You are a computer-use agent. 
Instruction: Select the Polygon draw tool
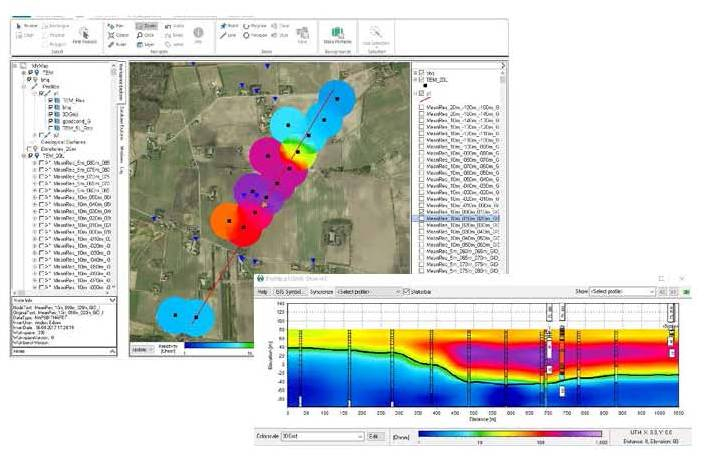point(255,35)
